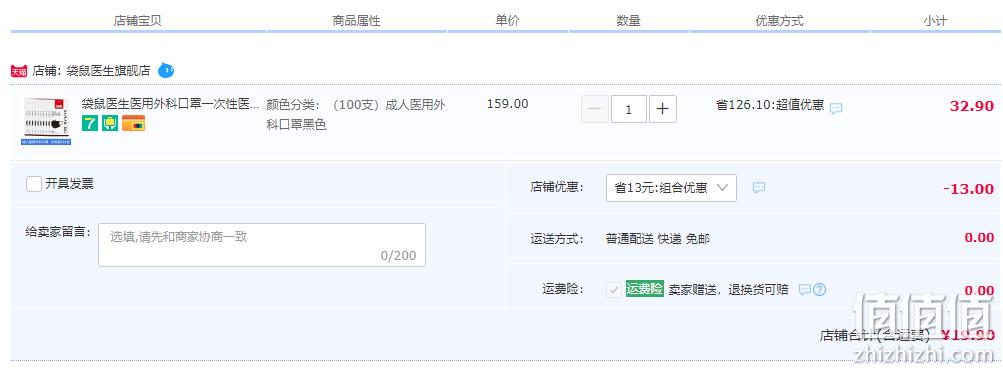Click the 小计 column header
This screenshot has height=372, width=1003.
935,20
